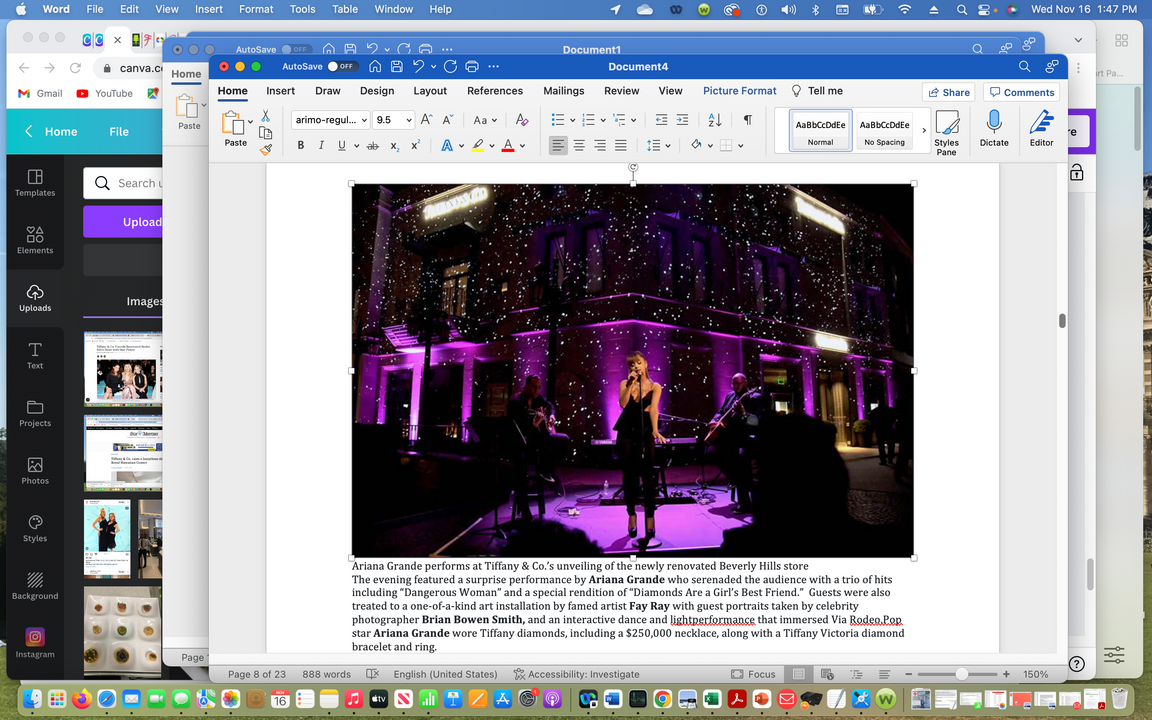Open the font name dropdown
The height and width of the screenshot is (720, 1152).
coord(330,120)
